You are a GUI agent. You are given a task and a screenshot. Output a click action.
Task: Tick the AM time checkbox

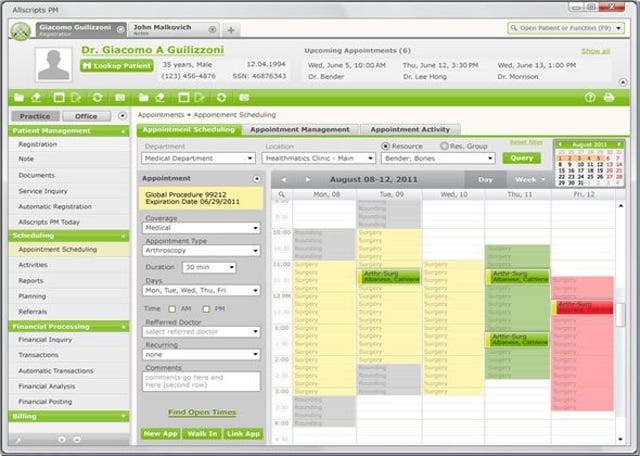(x=172, y=309)
